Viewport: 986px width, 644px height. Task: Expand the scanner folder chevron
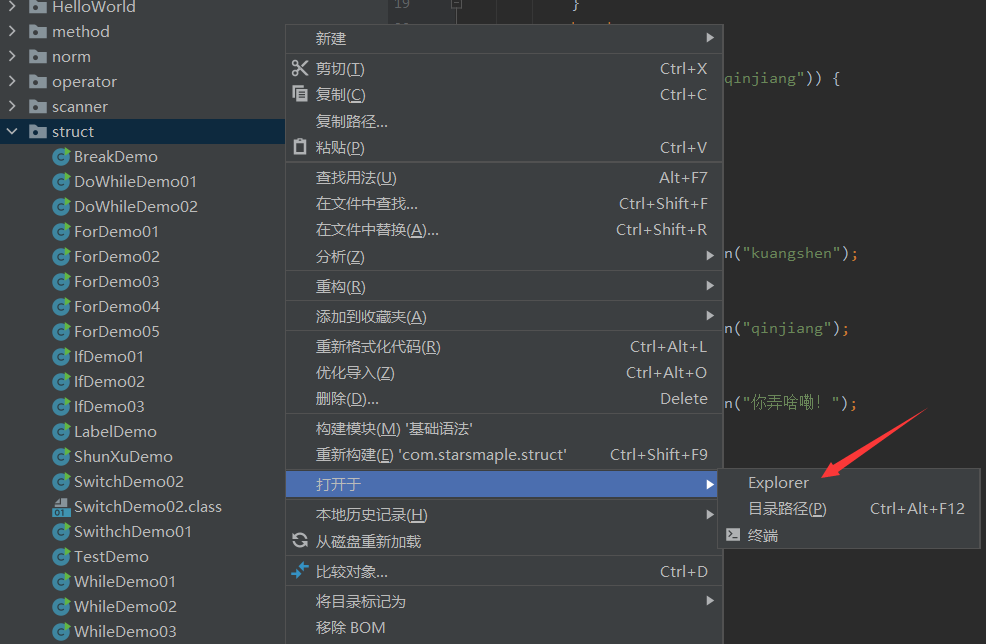[x=12, y=106]
